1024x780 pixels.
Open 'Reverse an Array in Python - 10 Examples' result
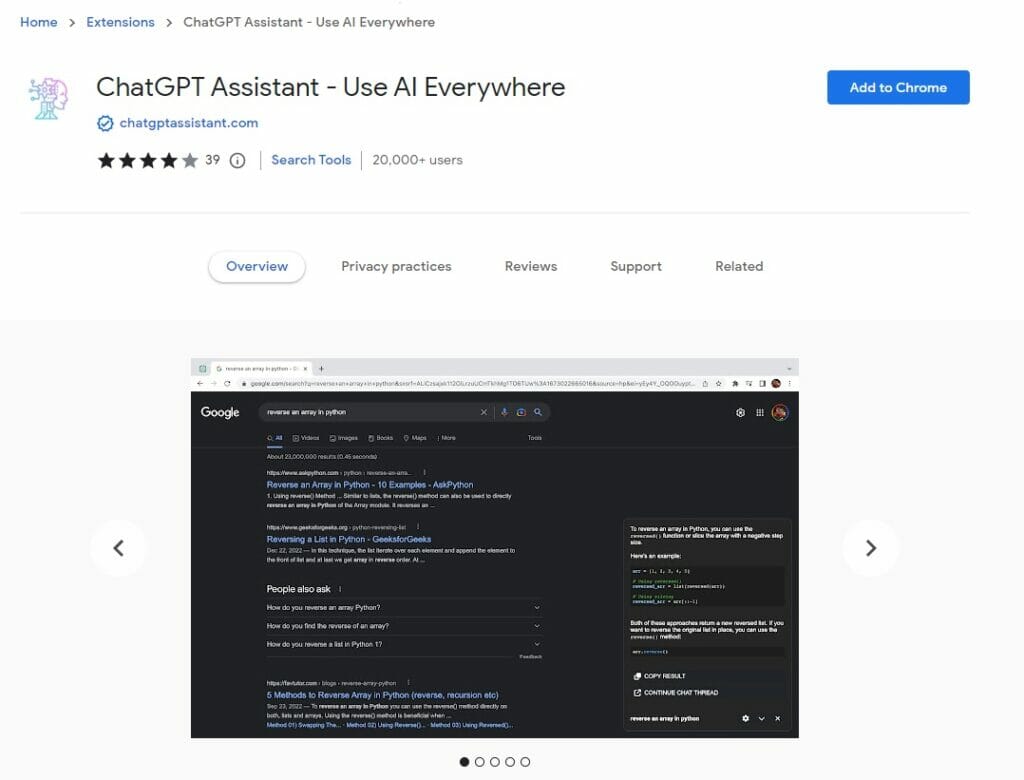[370, 485]
